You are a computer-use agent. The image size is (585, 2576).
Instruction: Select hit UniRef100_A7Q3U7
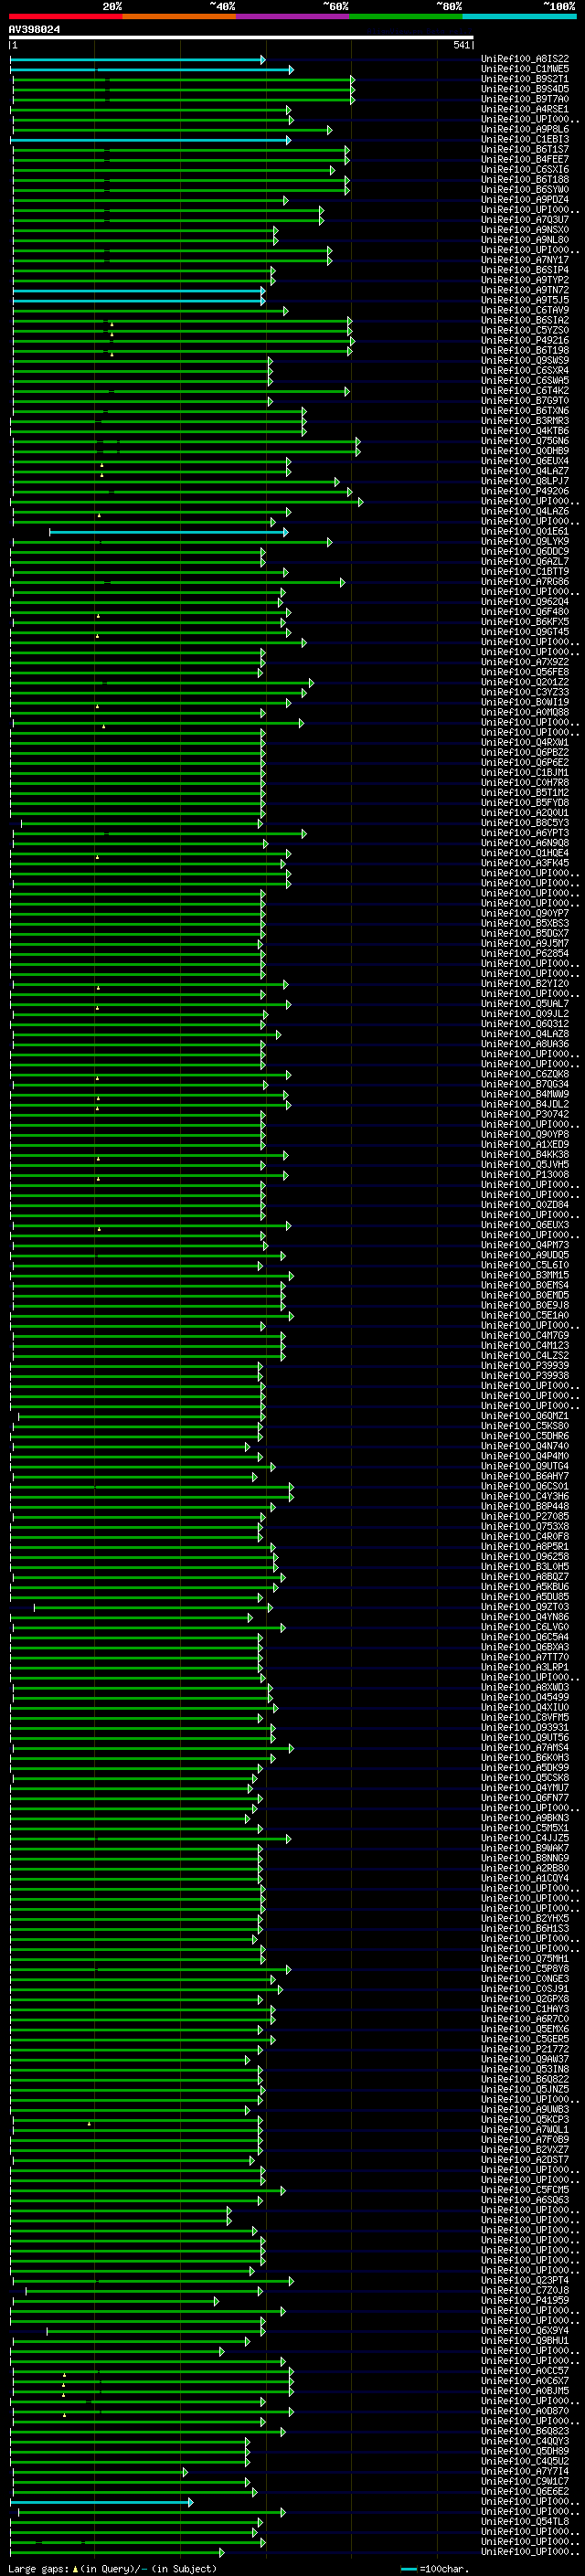(x=525, y=220)
